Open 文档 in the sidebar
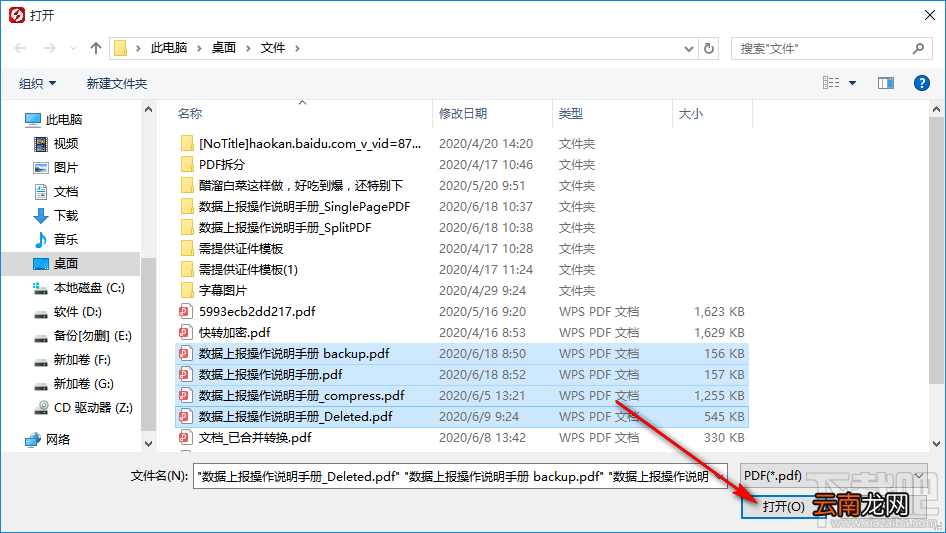Screen dimensions: 946x533 [56, 191]
